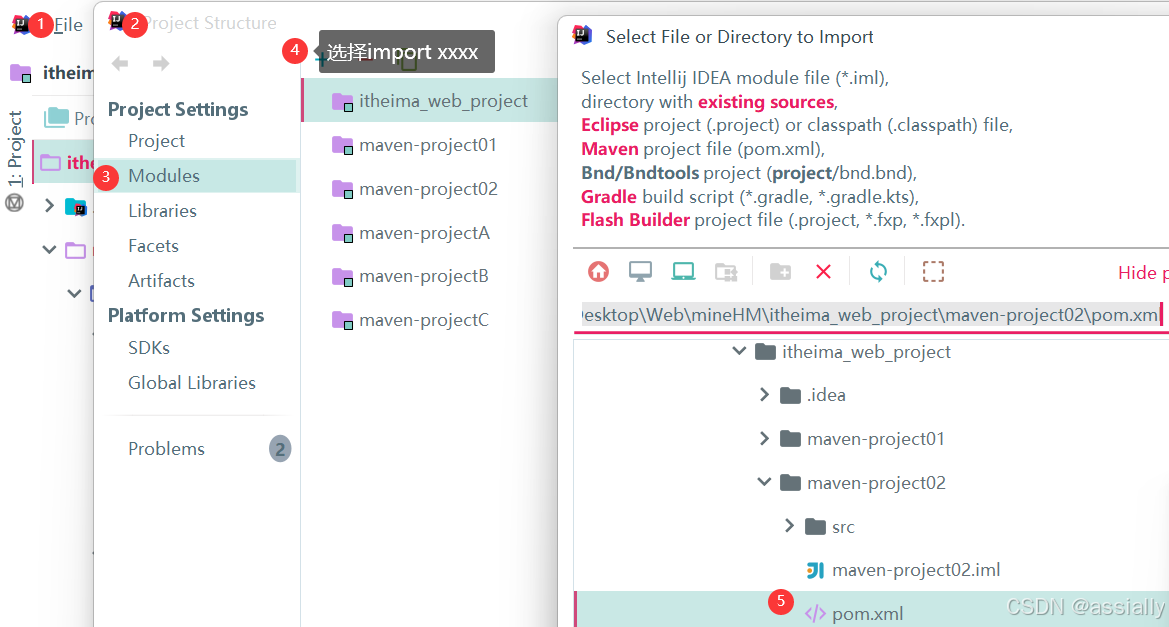Viewport: 1169px width, 627px height.
Task: Select maven-project02 module in list
Action: 429,189
